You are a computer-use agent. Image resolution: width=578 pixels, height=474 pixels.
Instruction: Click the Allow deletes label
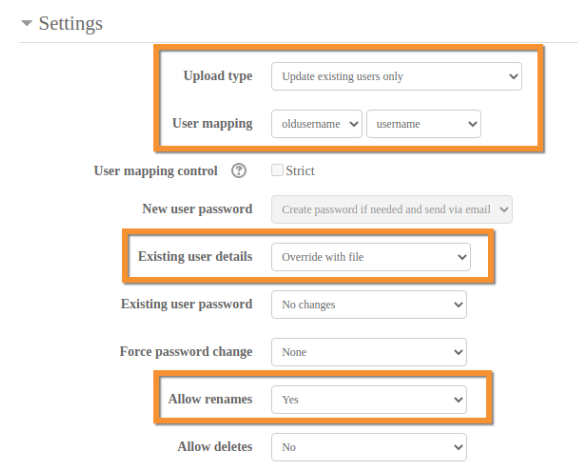(x=215, y=446)
